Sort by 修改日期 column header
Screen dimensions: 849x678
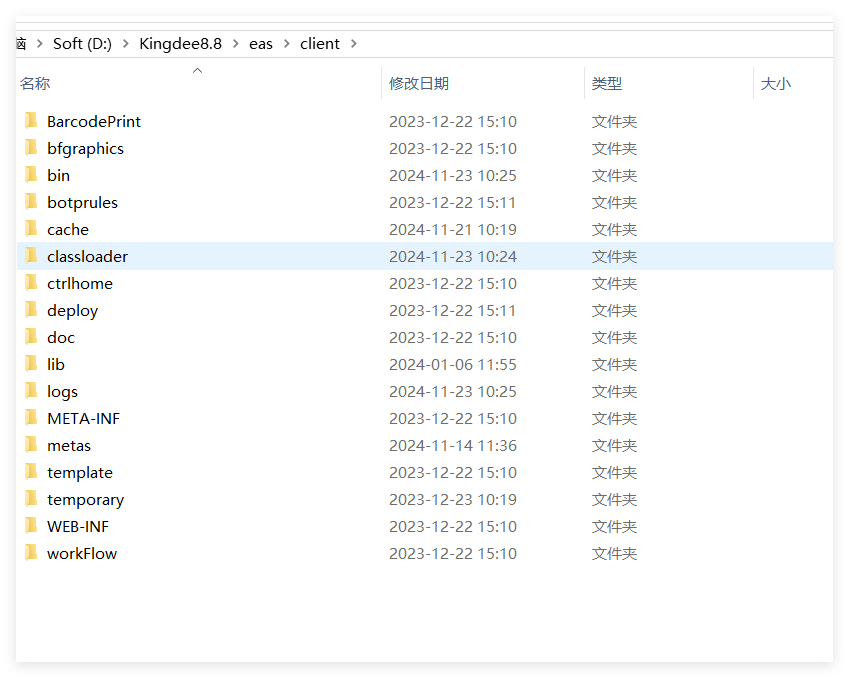419,83
